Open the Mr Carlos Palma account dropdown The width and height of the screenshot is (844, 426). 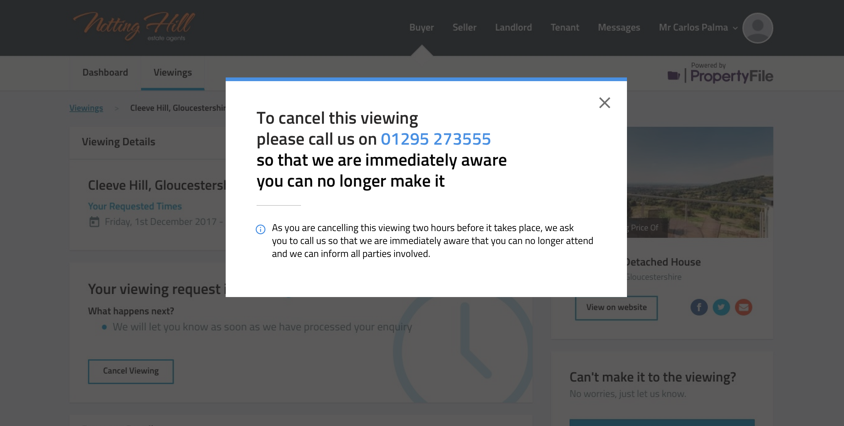pos(697,28)
